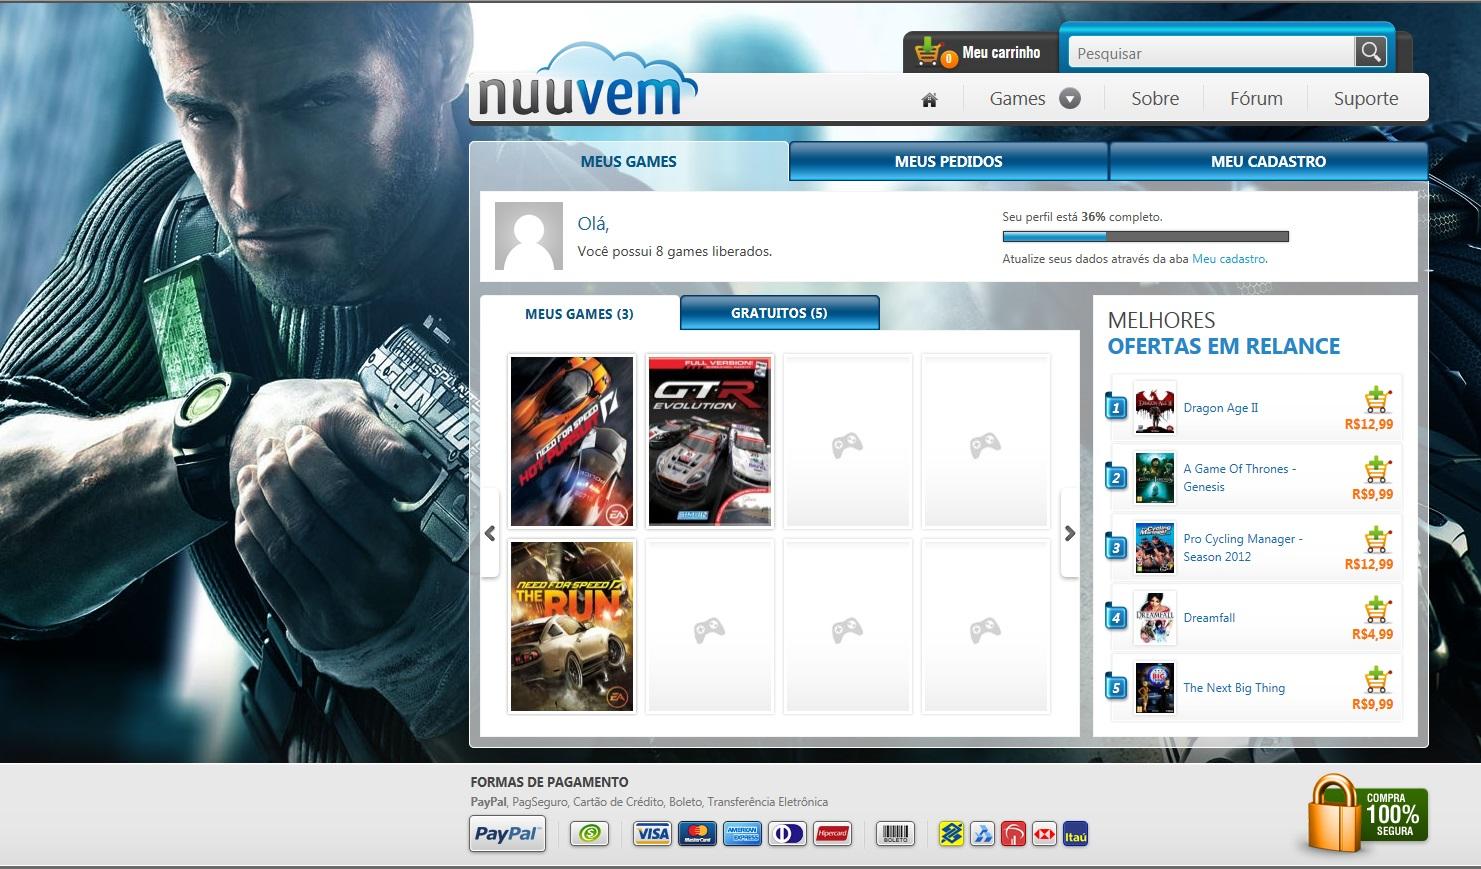The height and width of the screenshot is (869, 1481).
Task: Open GTR Evolution game cover
Action: [710, 441]
